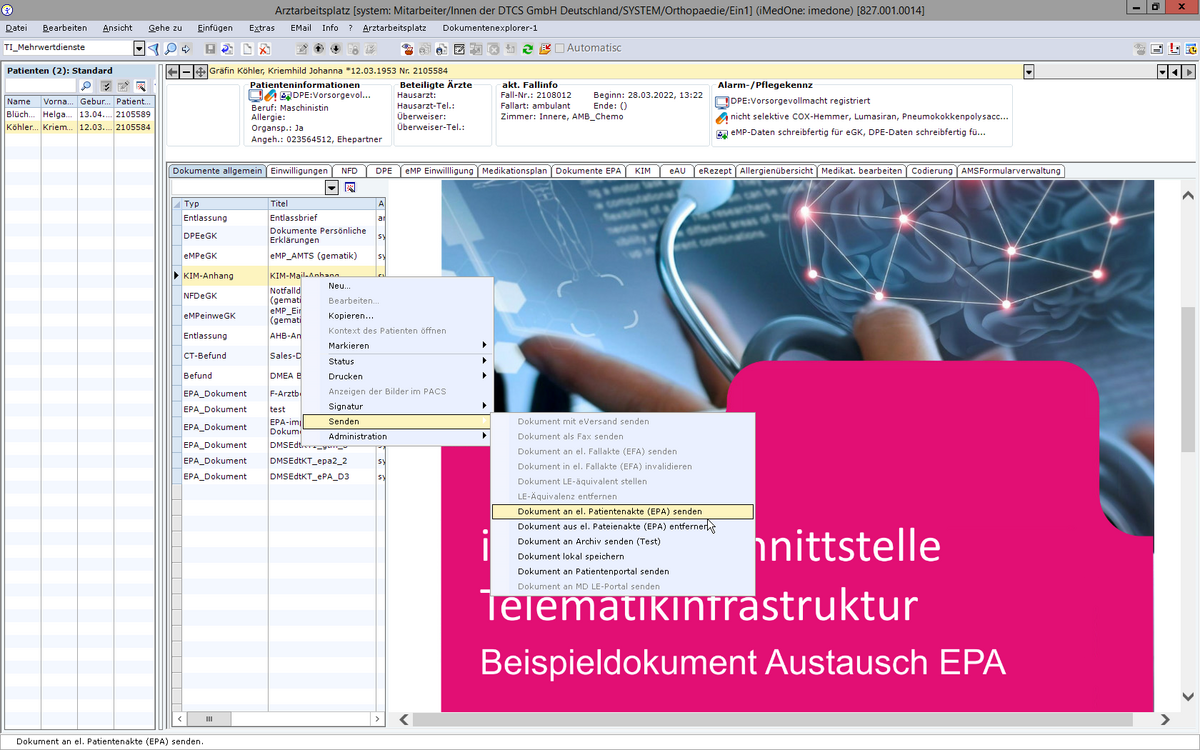Toggle the Automatisc checkbox
Image resolution: width=1200 pixels, height=750 pixels.
(x=560, y=48)
